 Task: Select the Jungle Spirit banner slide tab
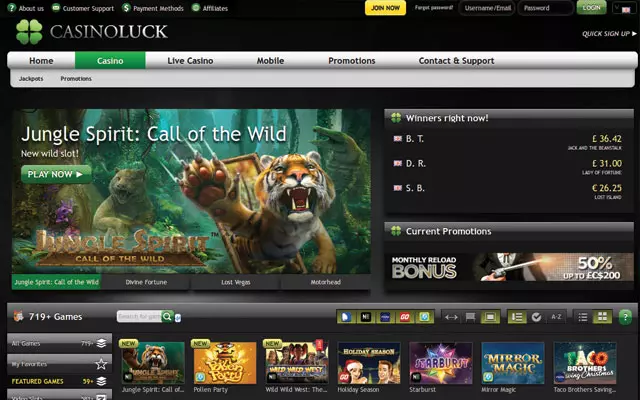pyautogui.click(x=56, y=282)
